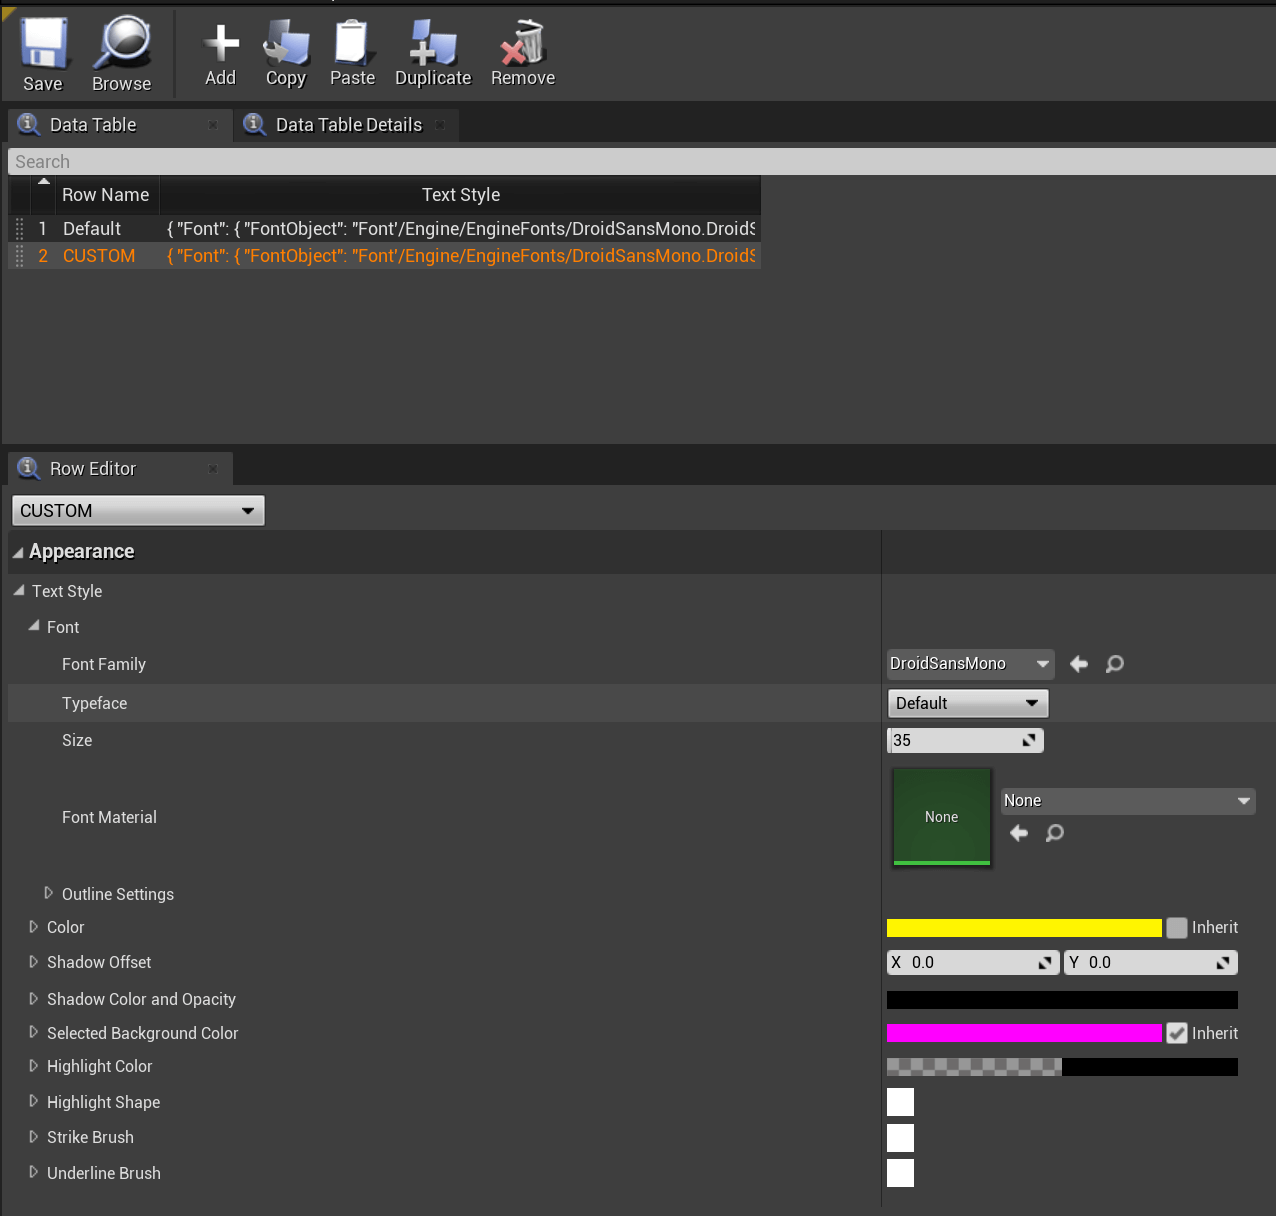The image size is (1276, 1216).
Task: Sort by Row Name column header
Action: [105, 195]
